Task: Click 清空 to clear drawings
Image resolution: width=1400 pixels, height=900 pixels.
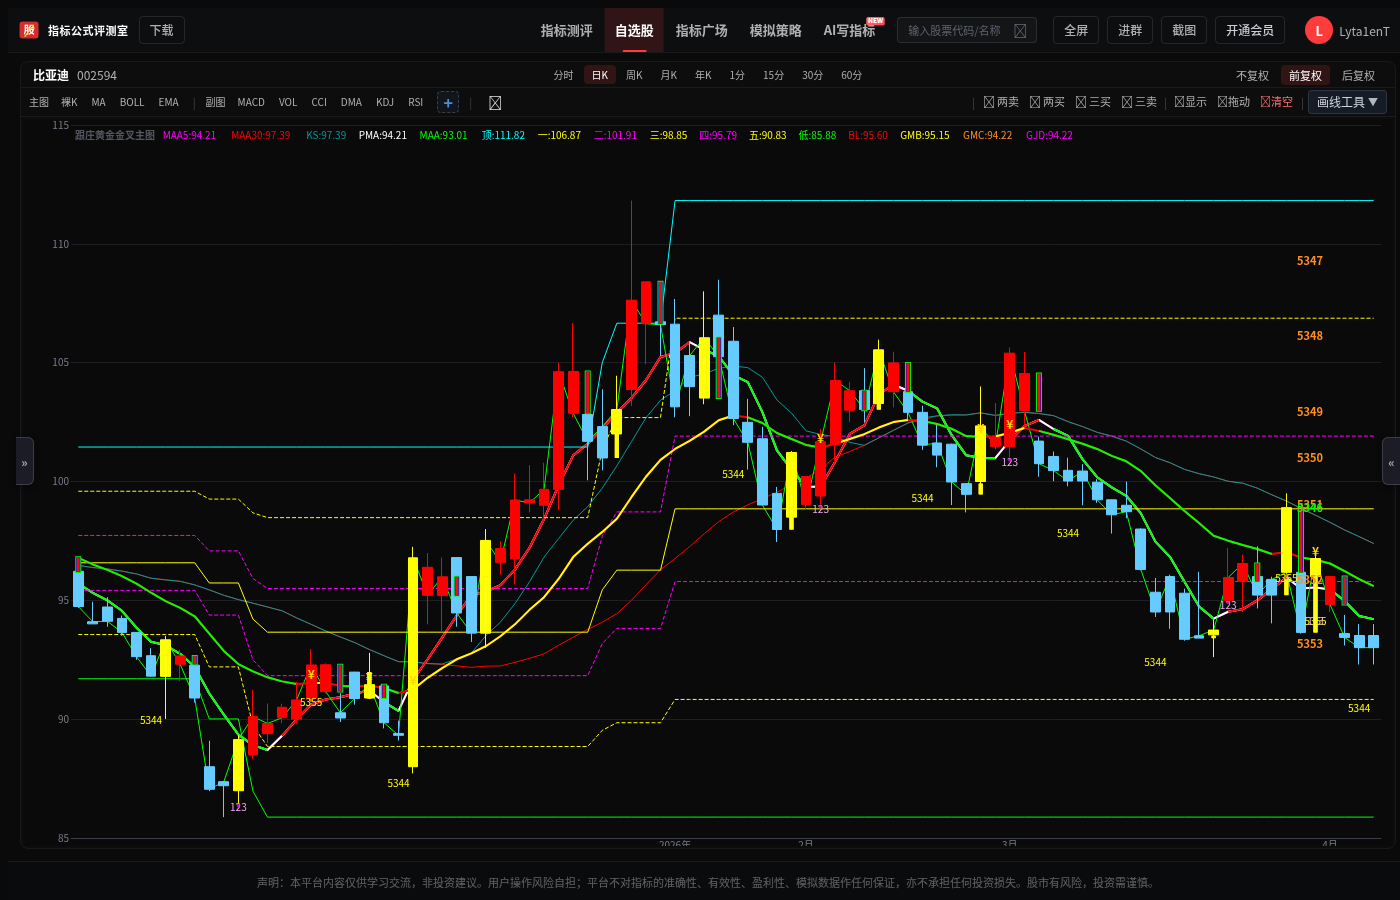Action: [x=1276, y=102]
